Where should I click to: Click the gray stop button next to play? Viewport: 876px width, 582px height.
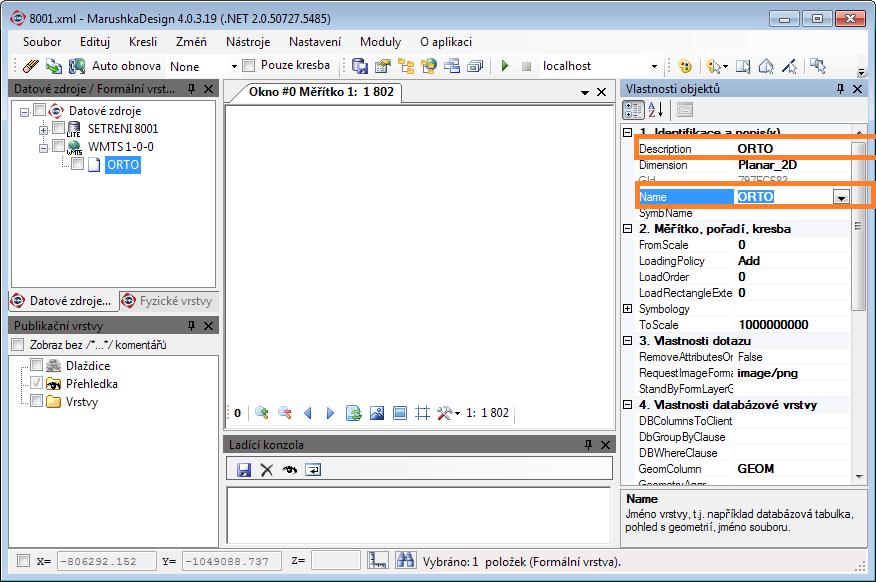[x=526, y=66]
